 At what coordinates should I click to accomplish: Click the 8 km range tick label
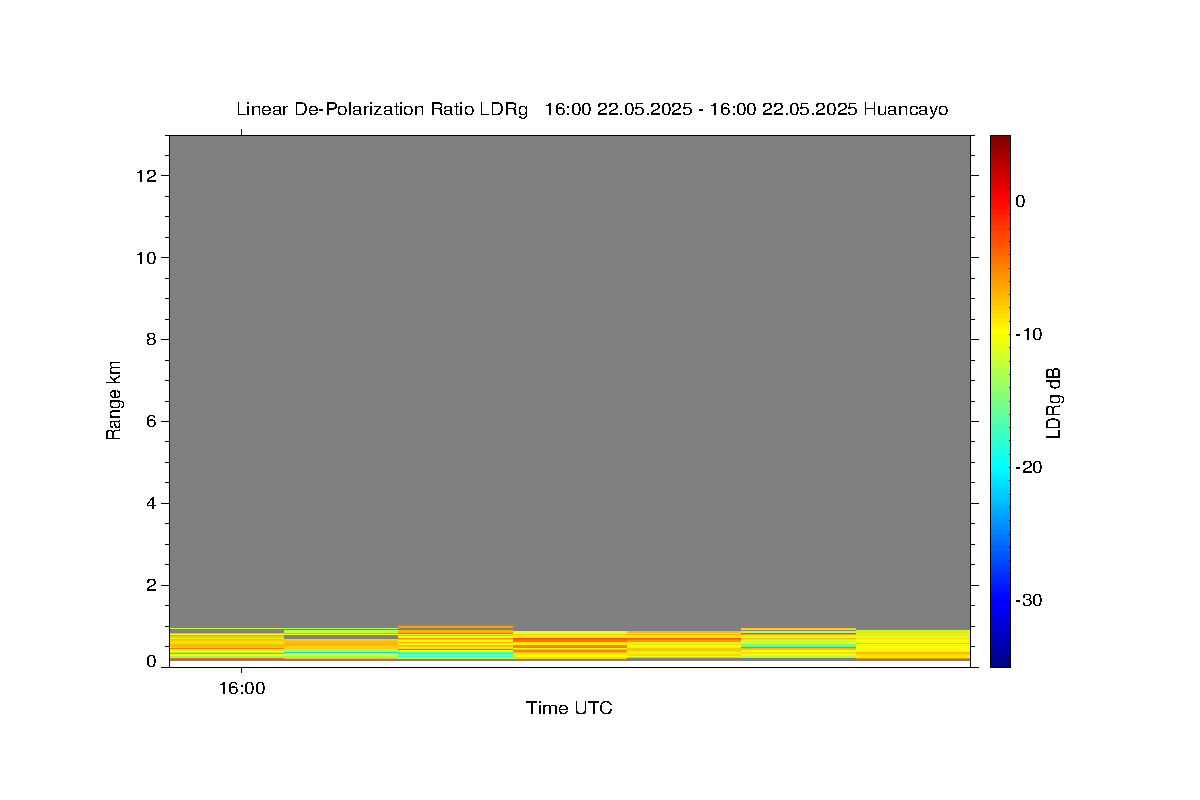pyautogui.click(x=154, y=340)
